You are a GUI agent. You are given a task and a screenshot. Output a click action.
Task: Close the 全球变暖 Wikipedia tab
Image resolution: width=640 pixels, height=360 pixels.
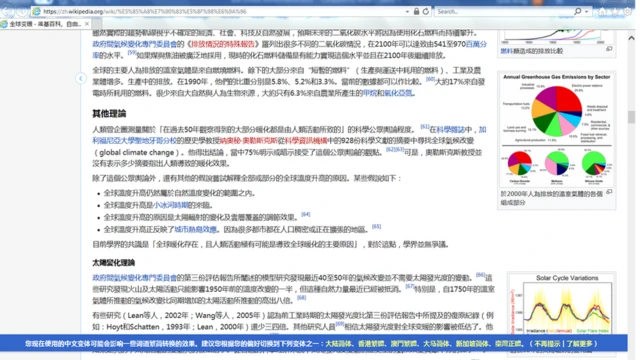[x=87, y=24]
